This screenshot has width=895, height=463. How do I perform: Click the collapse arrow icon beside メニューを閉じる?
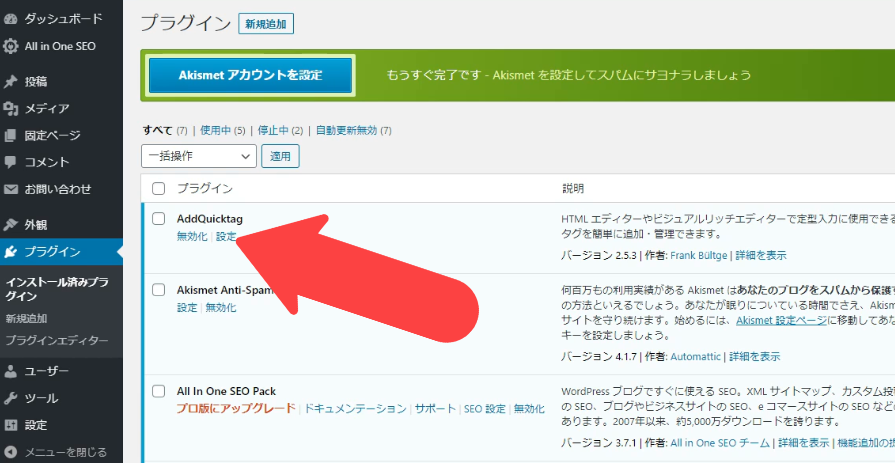tap(10, 453)
